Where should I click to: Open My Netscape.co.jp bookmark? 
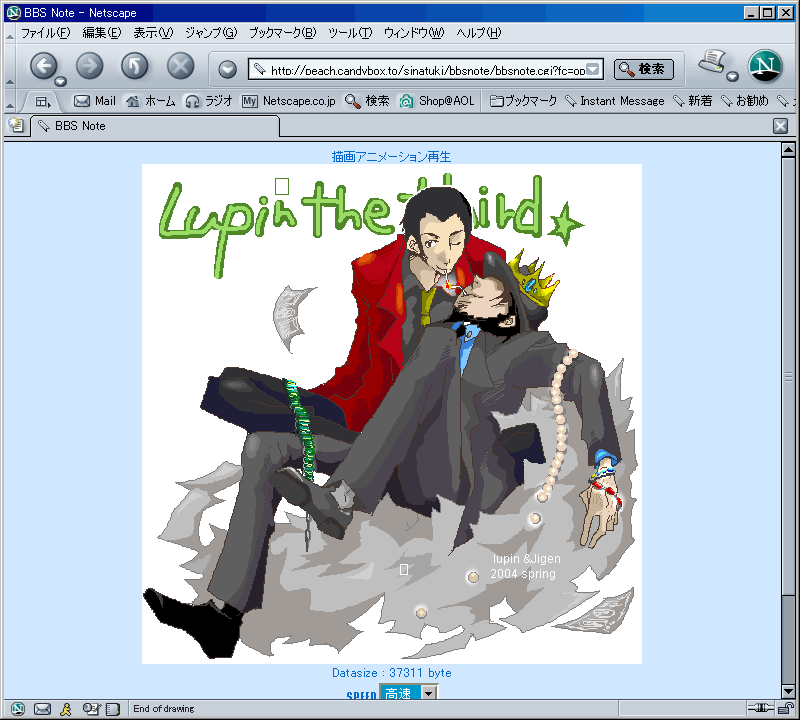pos(289,101)
